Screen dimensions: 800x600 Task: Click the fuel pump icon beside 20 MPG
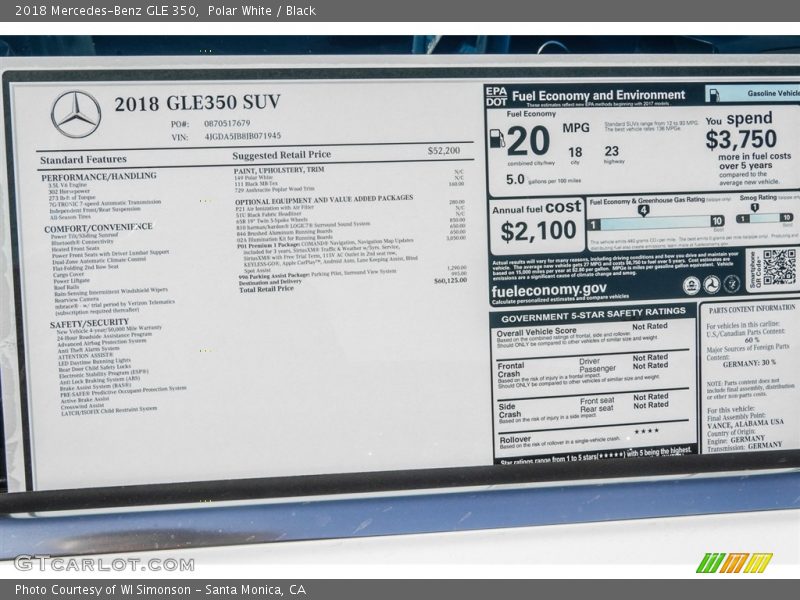tap(497, 139)
